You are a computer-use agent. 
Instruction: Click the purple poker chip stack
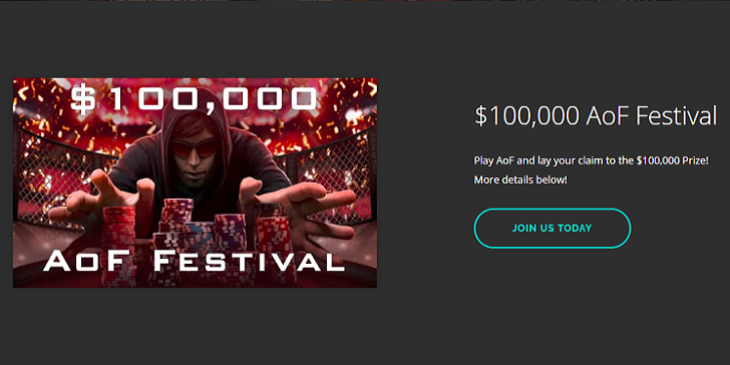(230, 232)
